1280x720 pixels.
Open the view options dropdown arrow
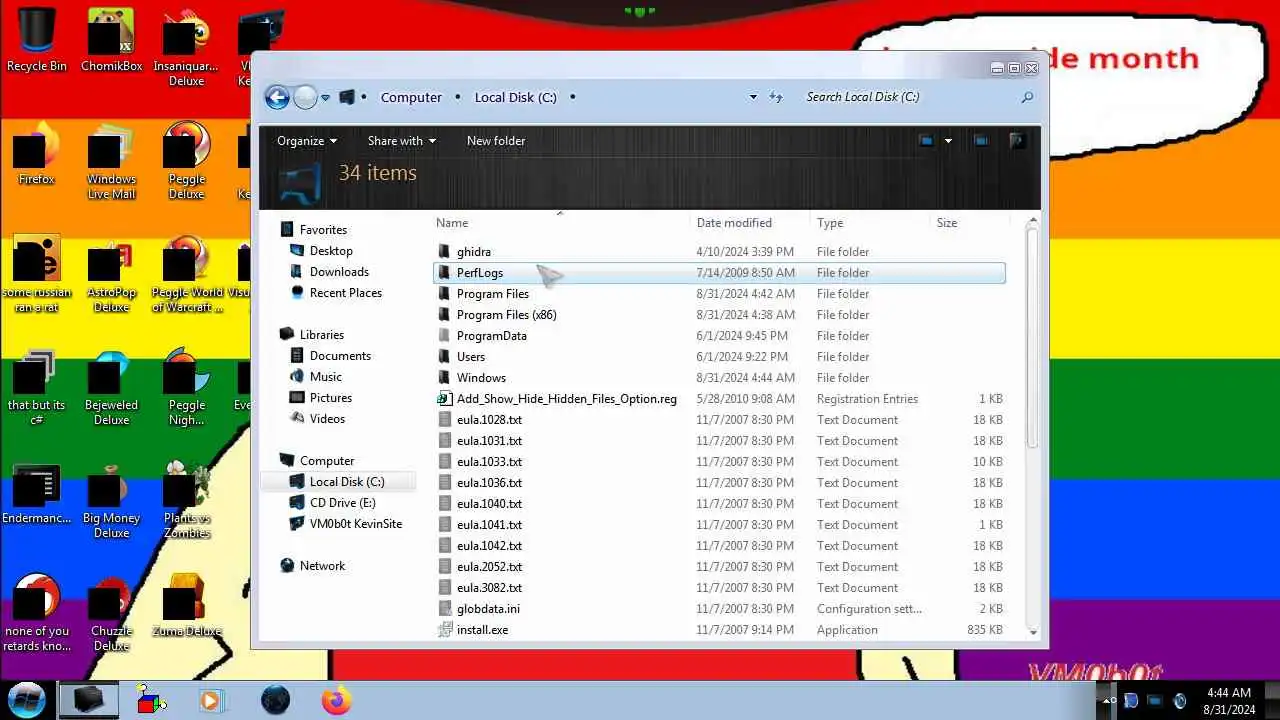[948, 141]
